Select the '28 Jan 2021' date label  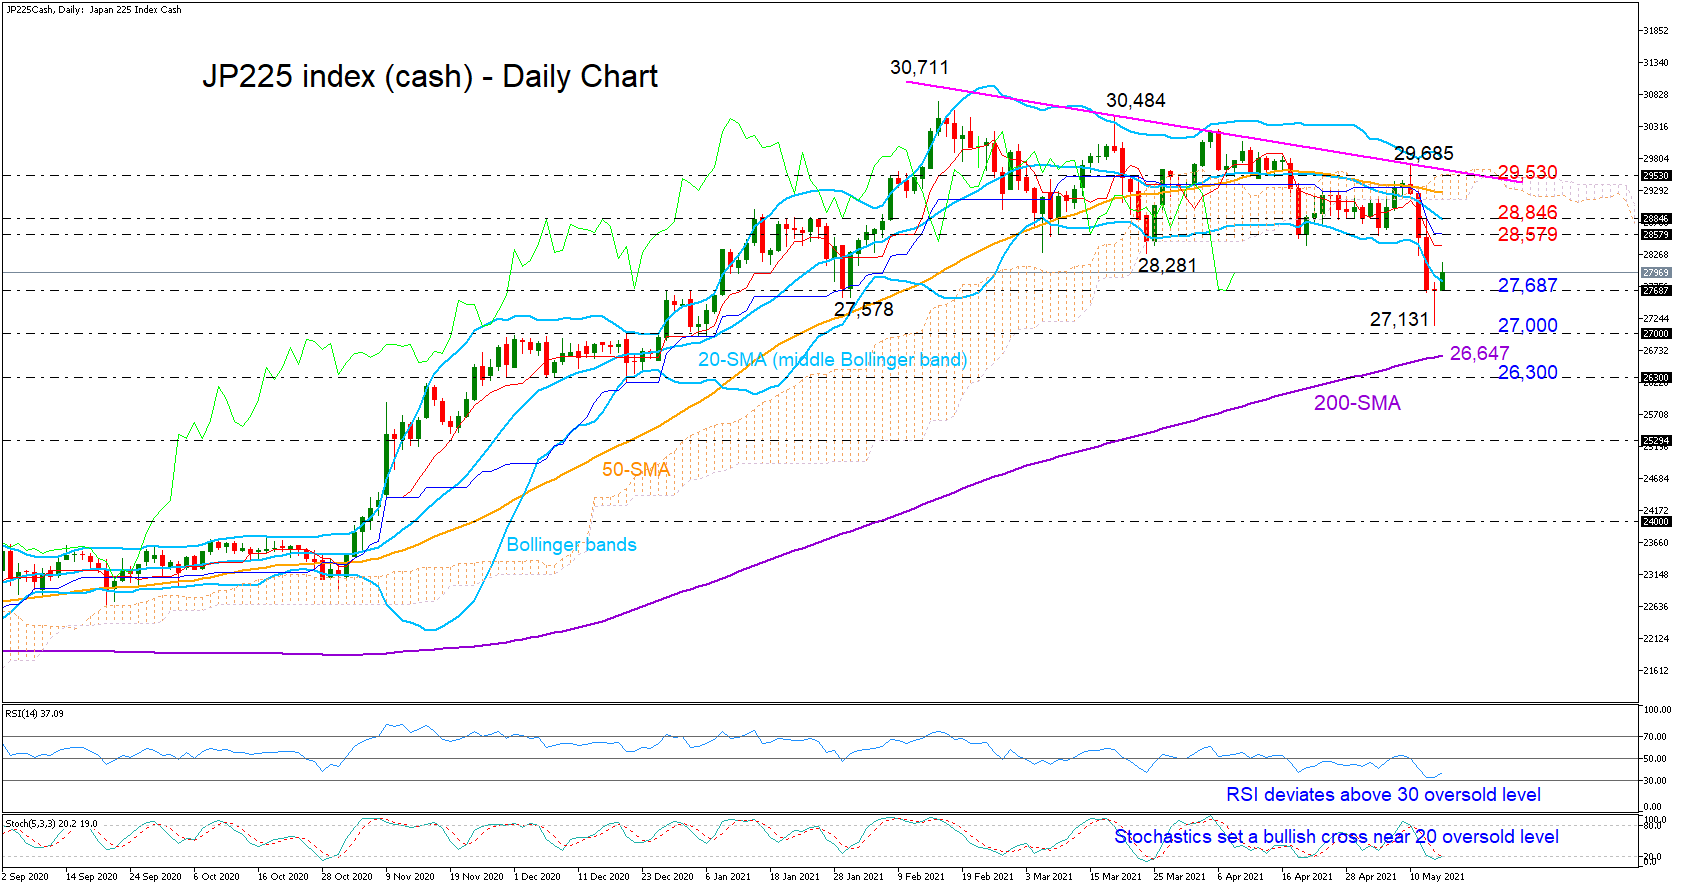click(x=859, y=877)
